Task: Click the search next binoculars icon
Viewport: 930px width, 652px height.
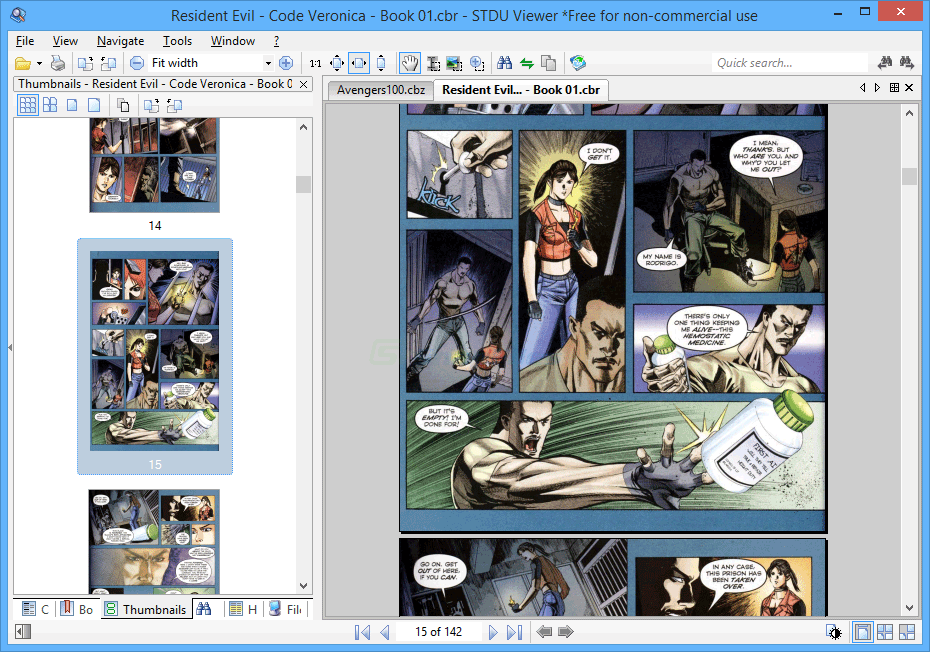Action: coord(907,63)
